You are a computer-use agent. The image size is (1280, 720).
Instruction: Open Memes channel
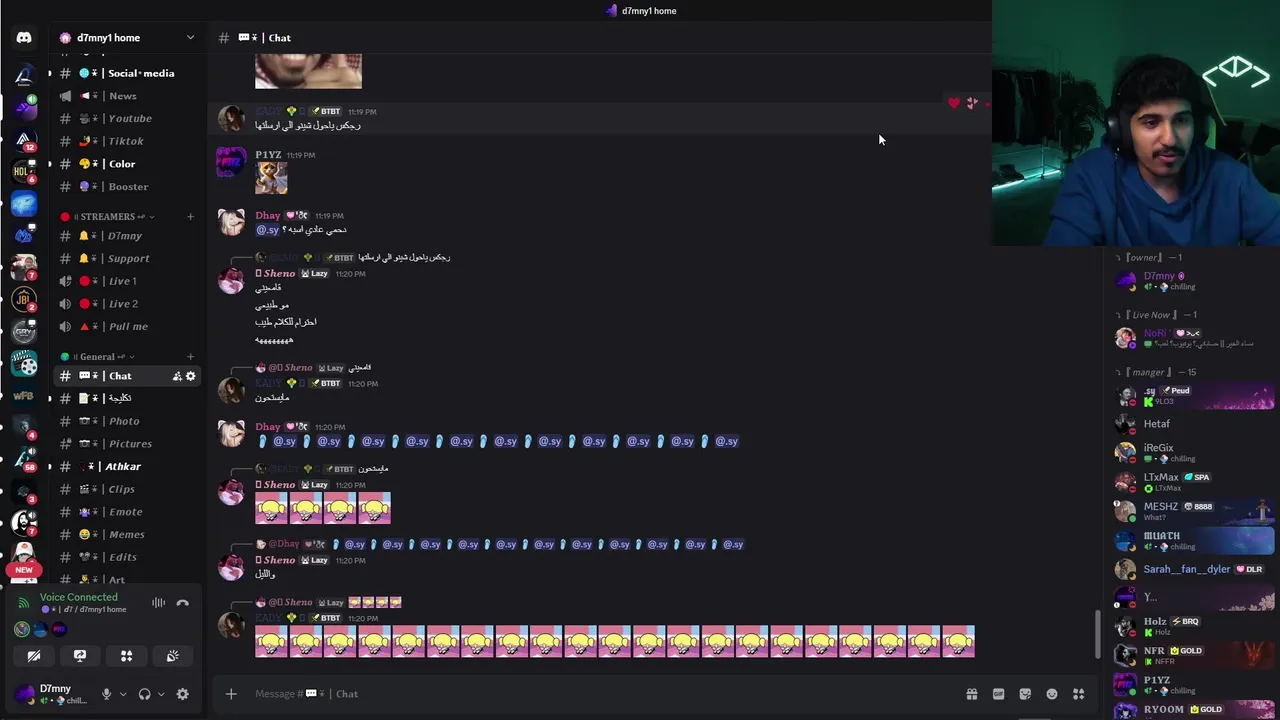pyautogui.click(x=128, y=534)
